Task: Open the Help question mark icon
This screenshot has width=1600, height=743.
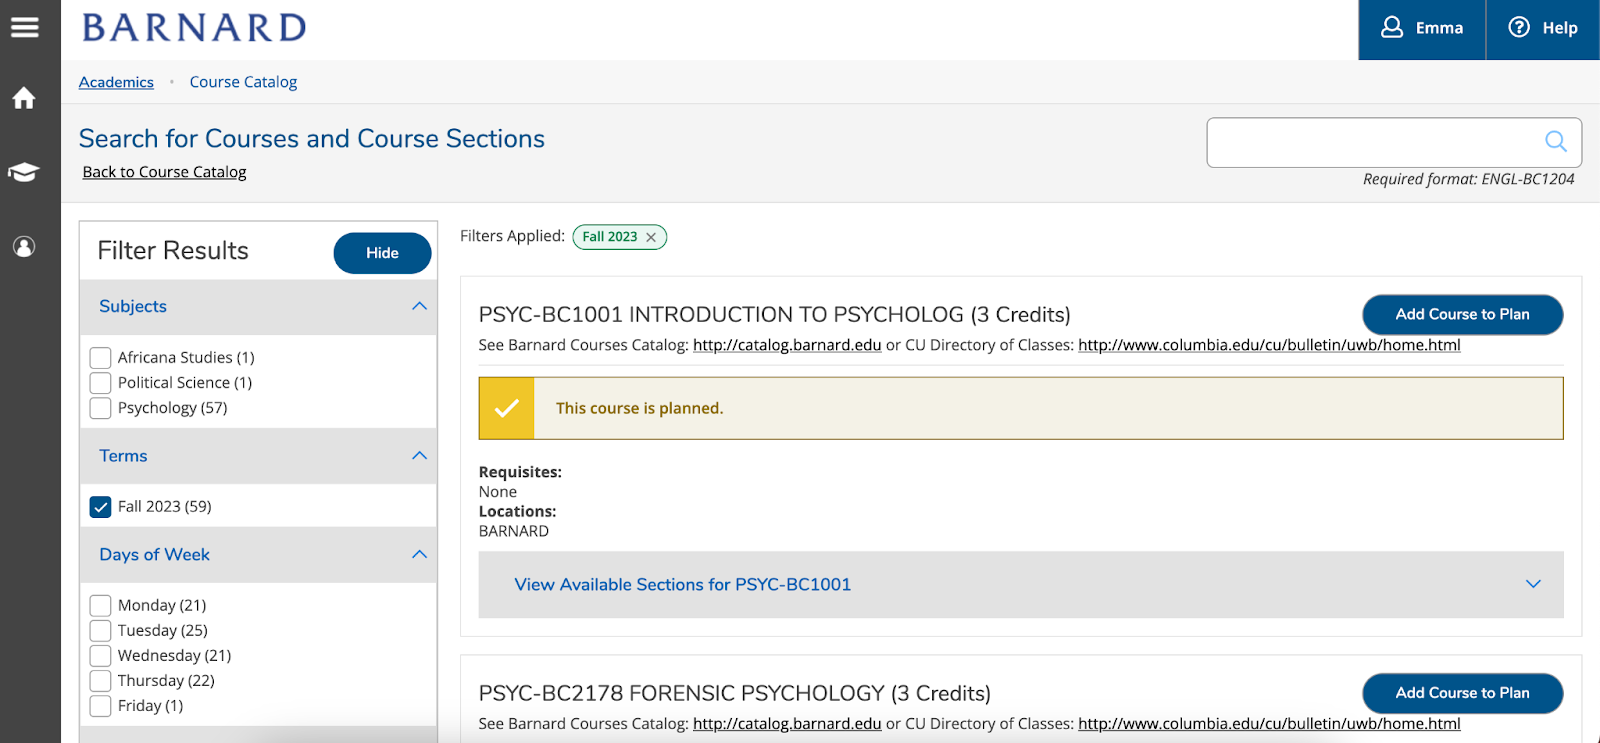Action: (1519, 28)
